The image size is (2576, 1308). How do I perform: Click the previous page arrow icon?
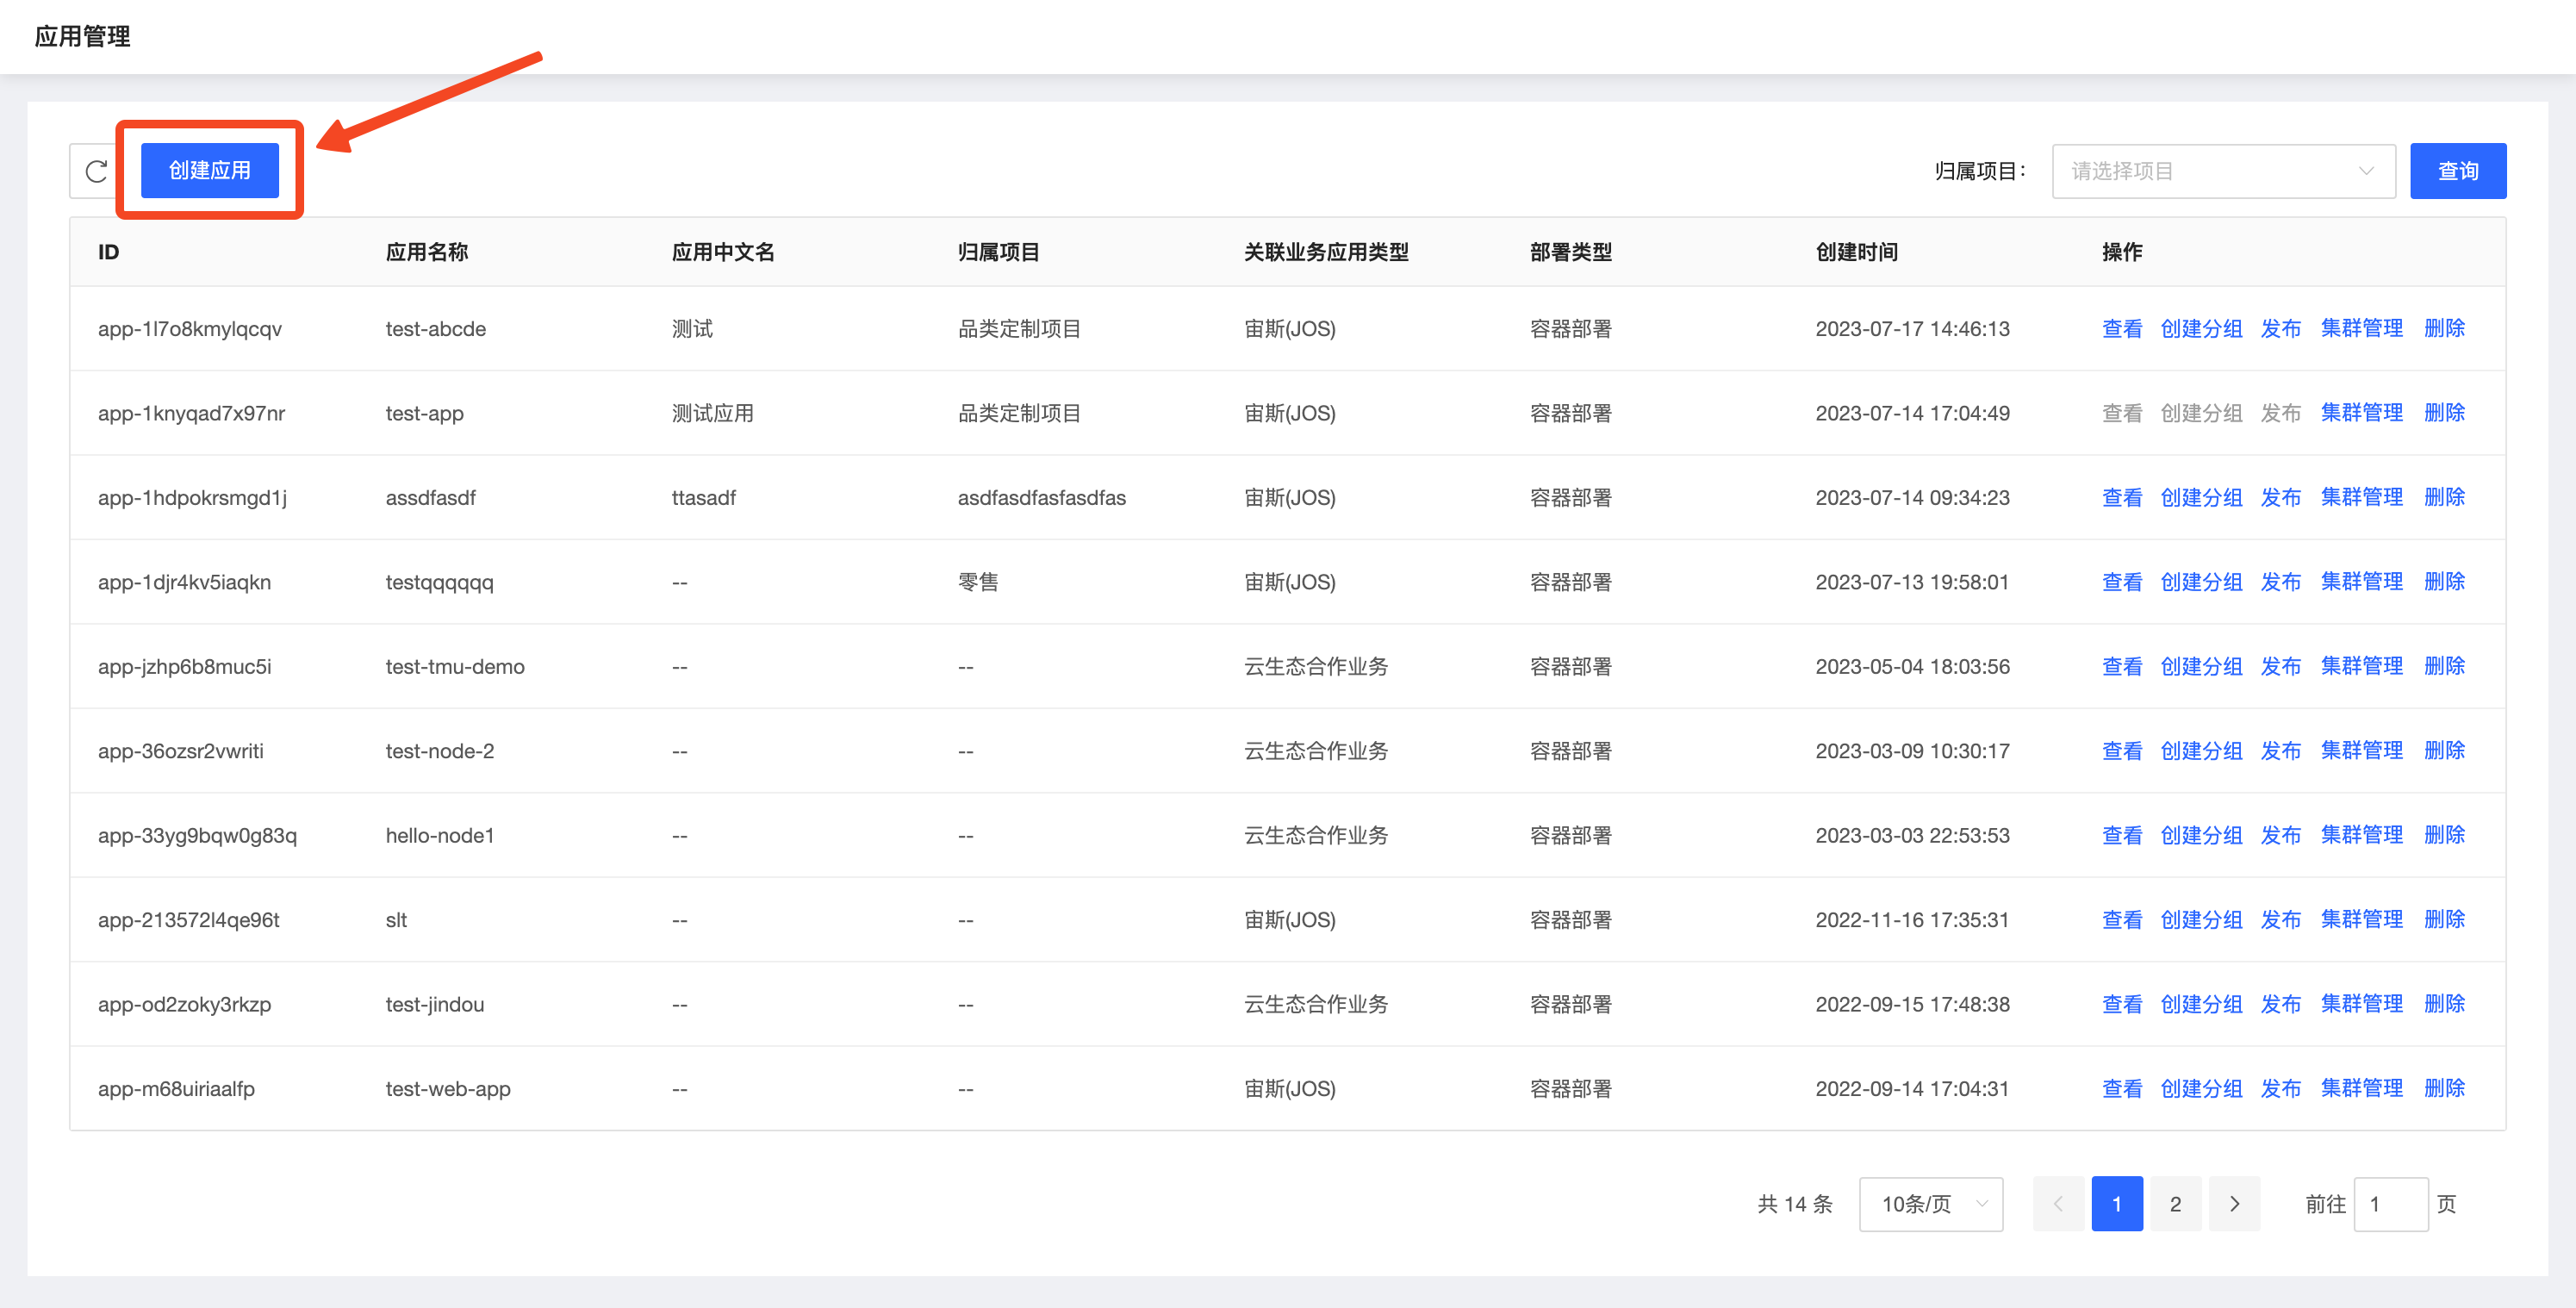tap(2058, 1204)
